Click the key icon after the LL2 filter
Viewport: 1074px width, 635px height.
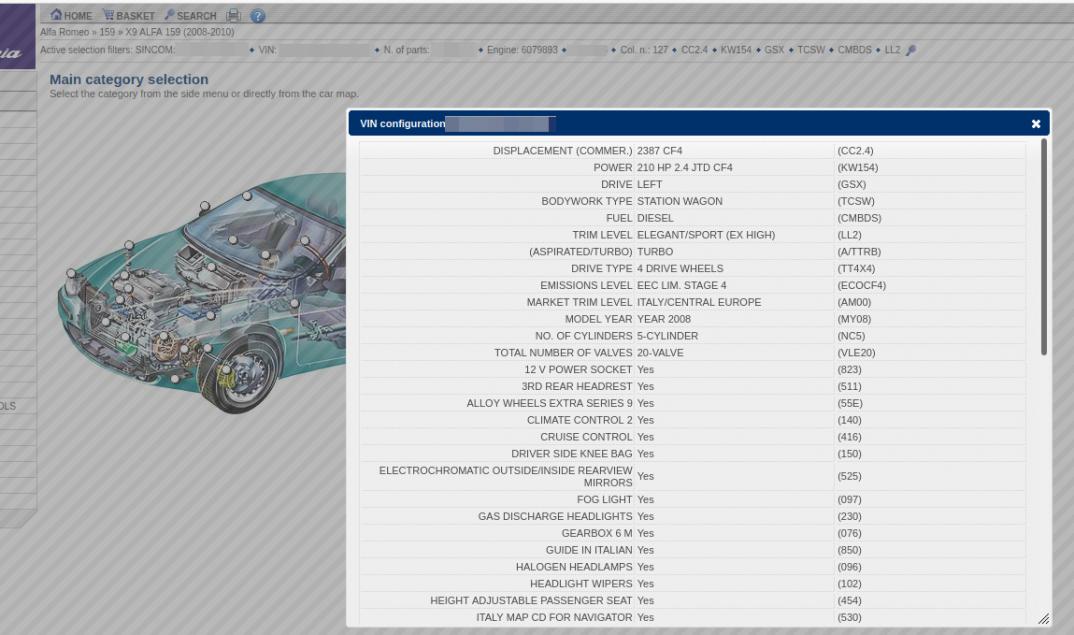(x=910, y=50)
